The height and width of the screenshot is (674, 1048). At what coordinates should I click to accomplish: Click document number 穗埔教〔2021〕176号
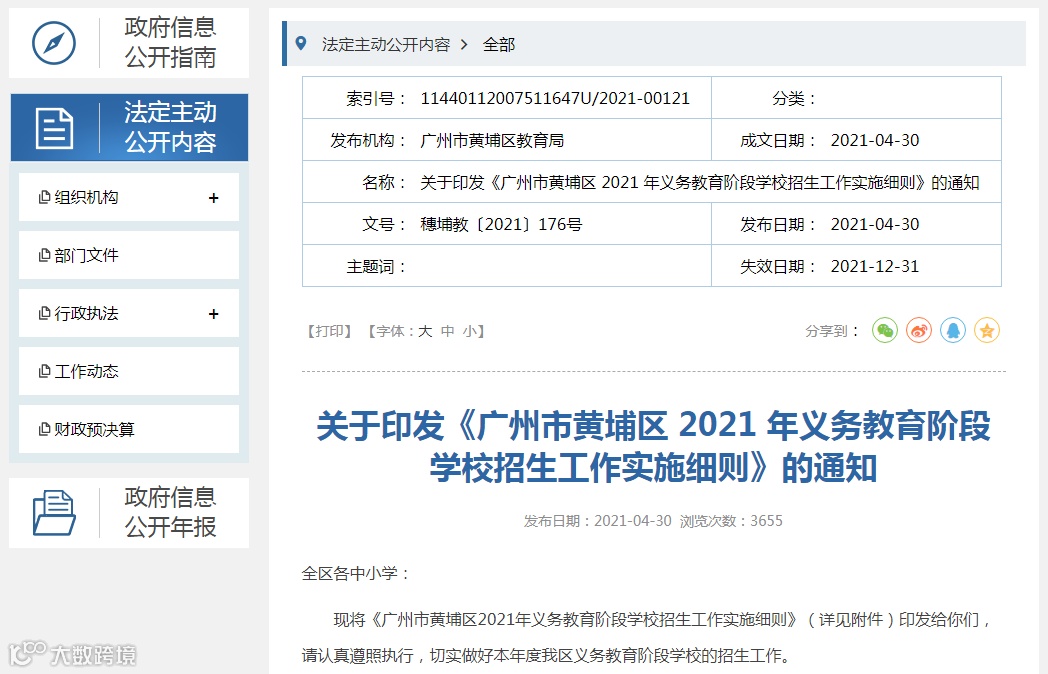pos(501,224)
